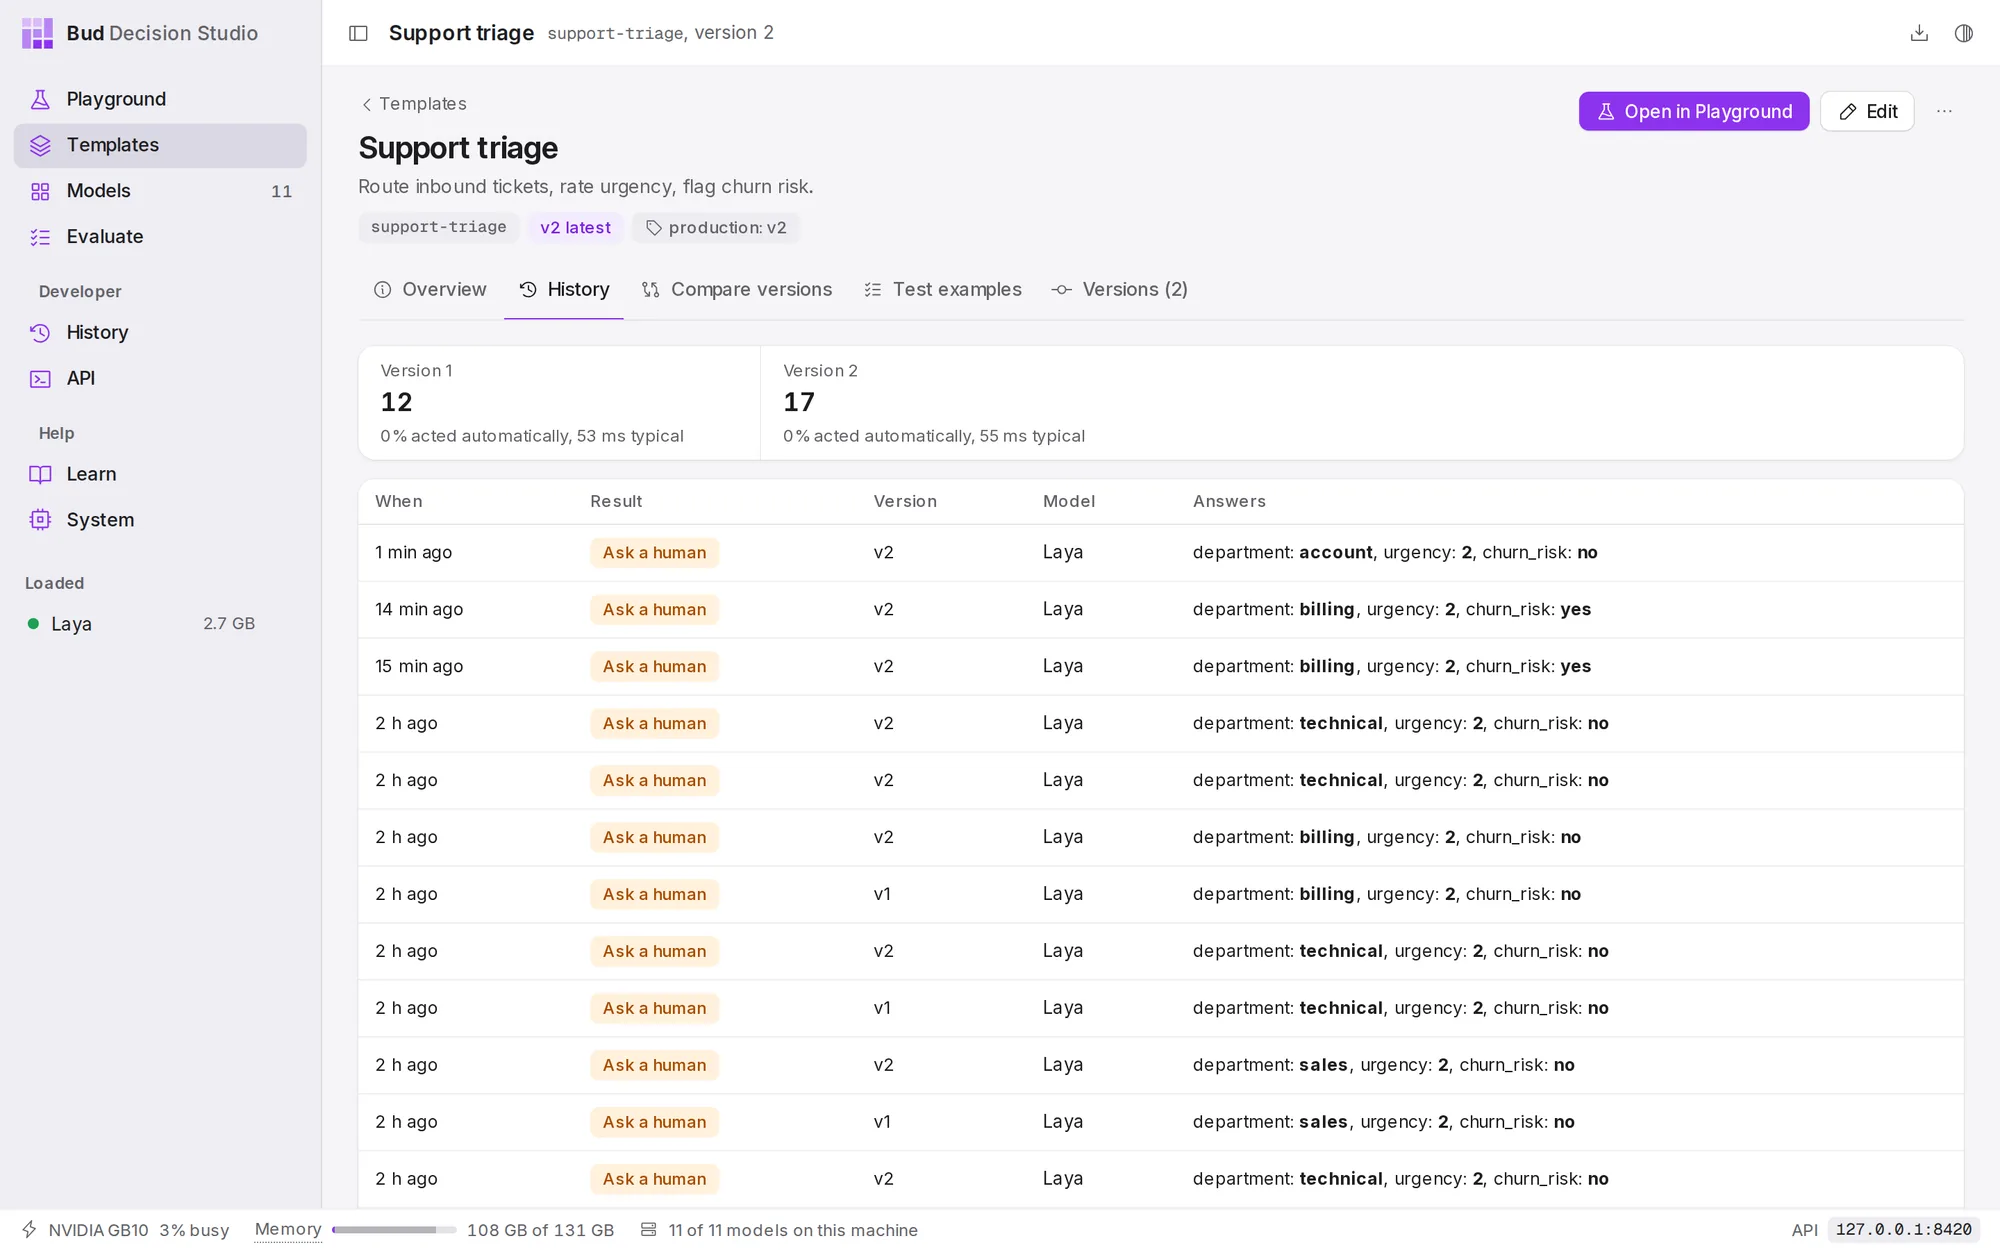This screenshot has width=2000, height=1250.
Task: Select the Version 1 stats card
Action: click(x=560, y=403)
